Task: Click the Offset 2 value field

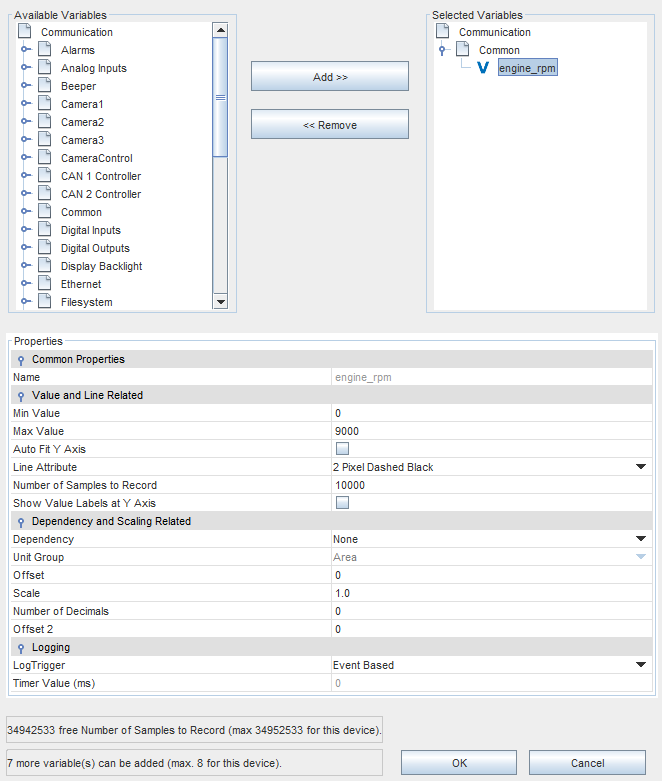Action: pyautogui.click(x=492, y=629)
